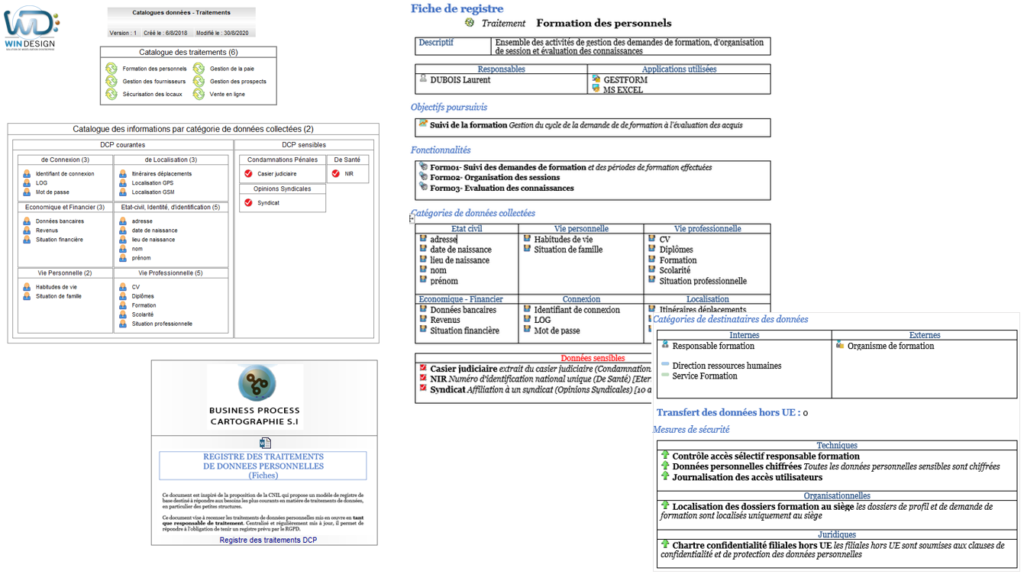Click the red check icon beside Syndicat in catalogue
This screenshot has height=574, width=1024.
point(248,202)
